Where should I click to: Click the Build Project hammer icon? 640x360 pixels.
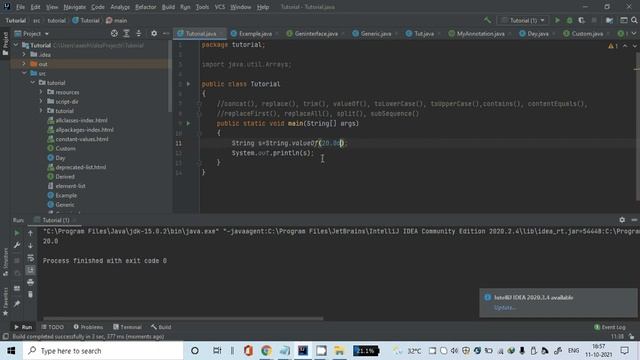click(487, 20)
